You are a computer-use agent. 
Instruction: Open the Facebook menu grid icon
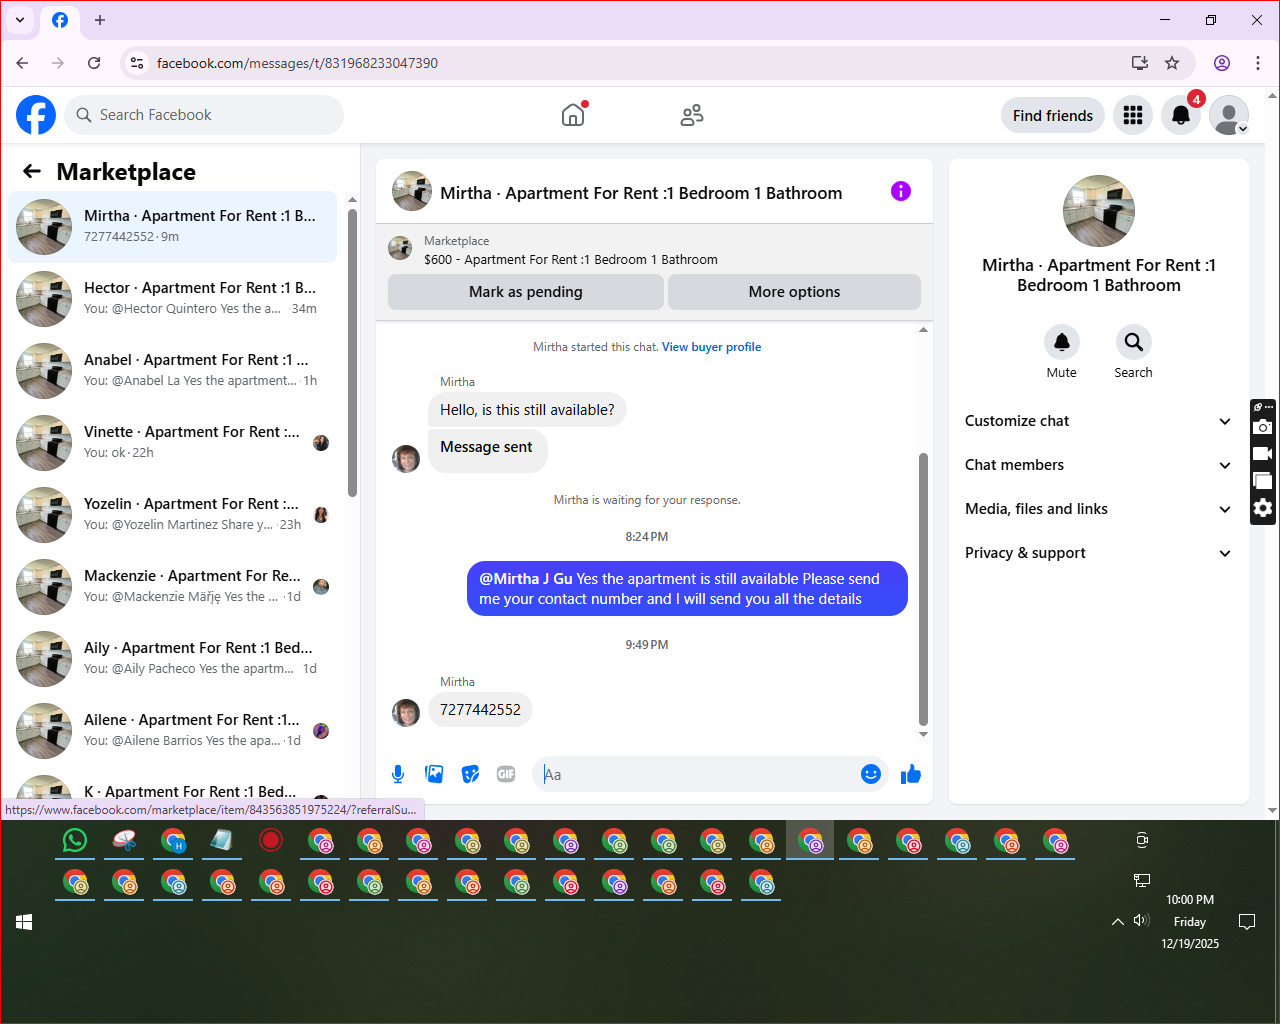1133,115
